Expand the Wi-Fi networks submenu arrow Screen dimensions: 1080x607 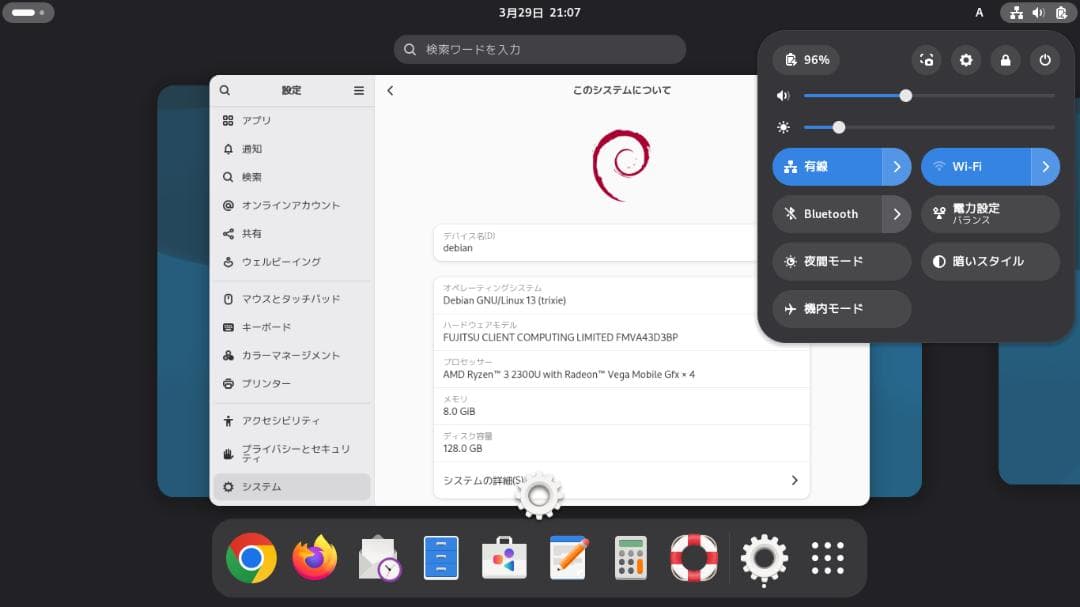click(1046, 167)
